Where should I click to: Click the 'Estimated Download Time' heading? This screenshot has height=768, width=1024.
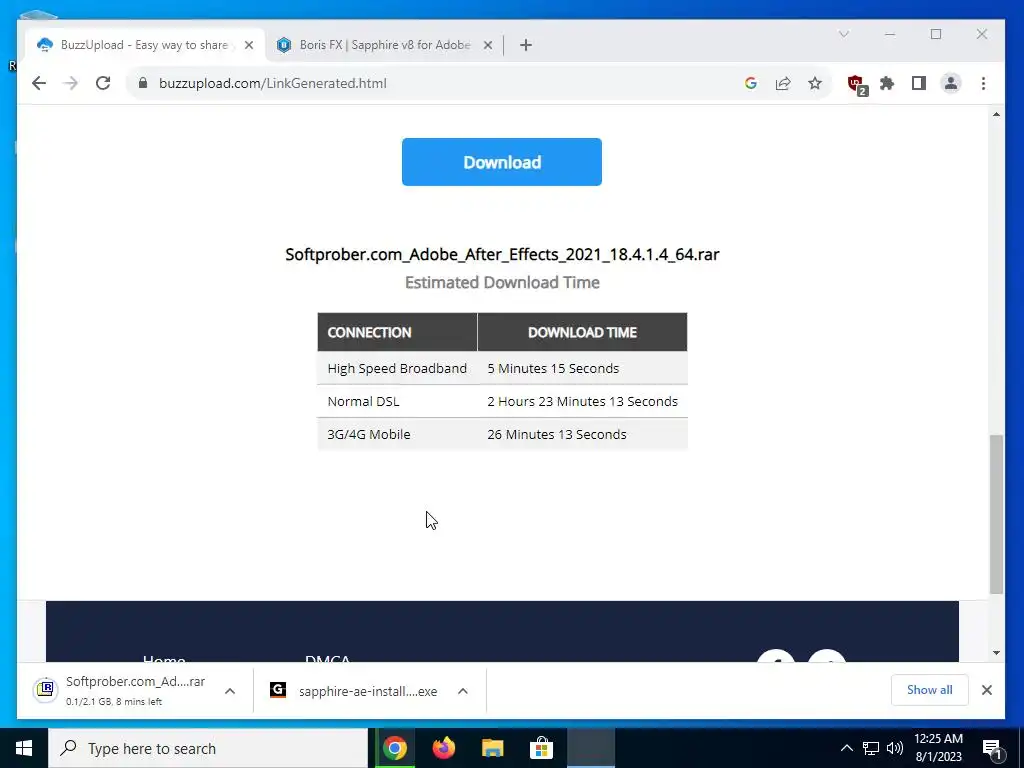(x=502, y=282)
